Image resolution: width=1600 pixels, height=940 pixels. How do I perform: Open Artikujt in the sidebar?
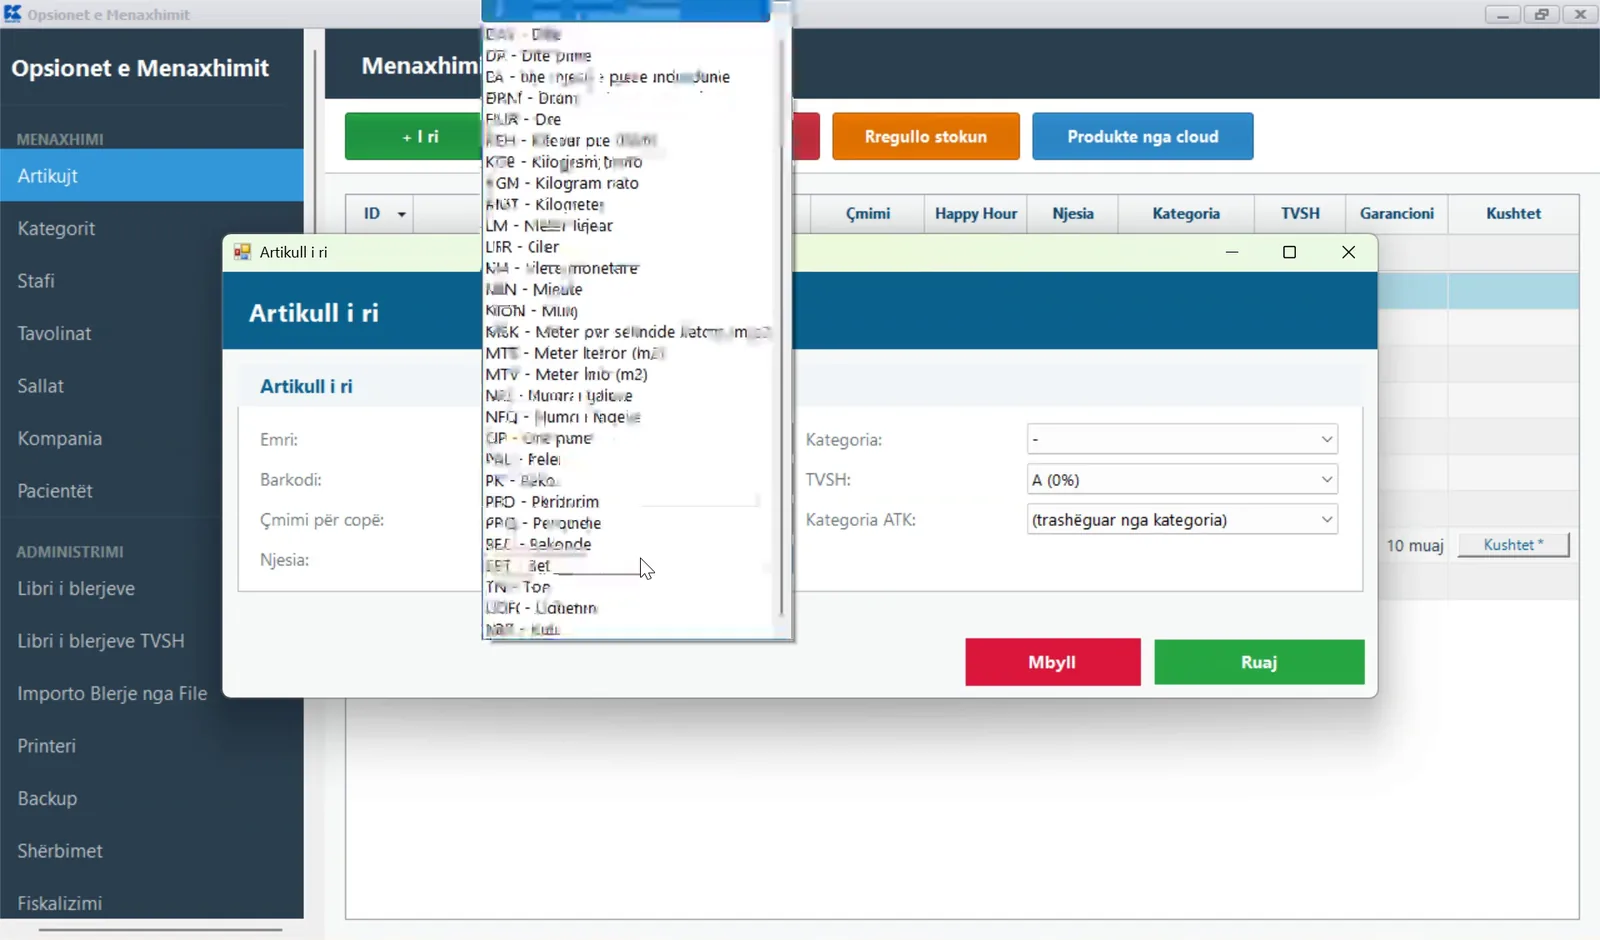(152, 176)
